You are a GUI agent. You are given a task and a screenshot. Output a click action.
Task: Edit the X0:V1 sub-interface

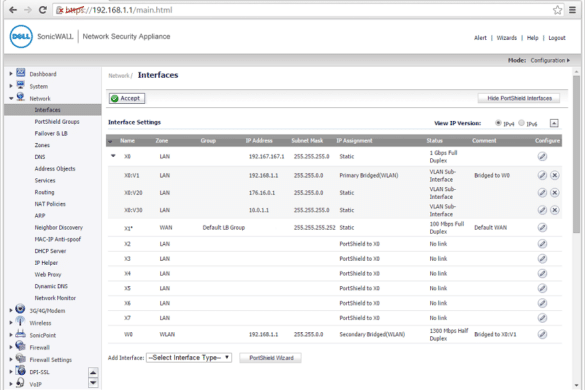click(542, 175)
